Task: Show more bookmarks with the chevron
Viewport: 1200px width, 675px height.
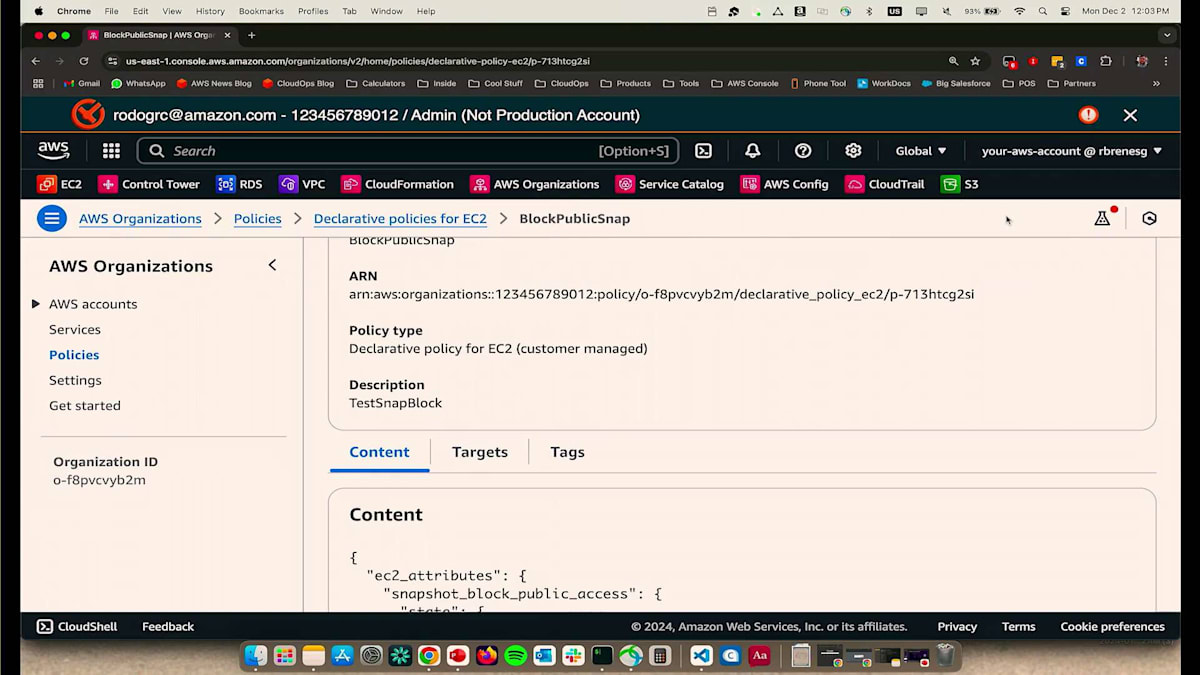Action: [x=1157, y=84]
